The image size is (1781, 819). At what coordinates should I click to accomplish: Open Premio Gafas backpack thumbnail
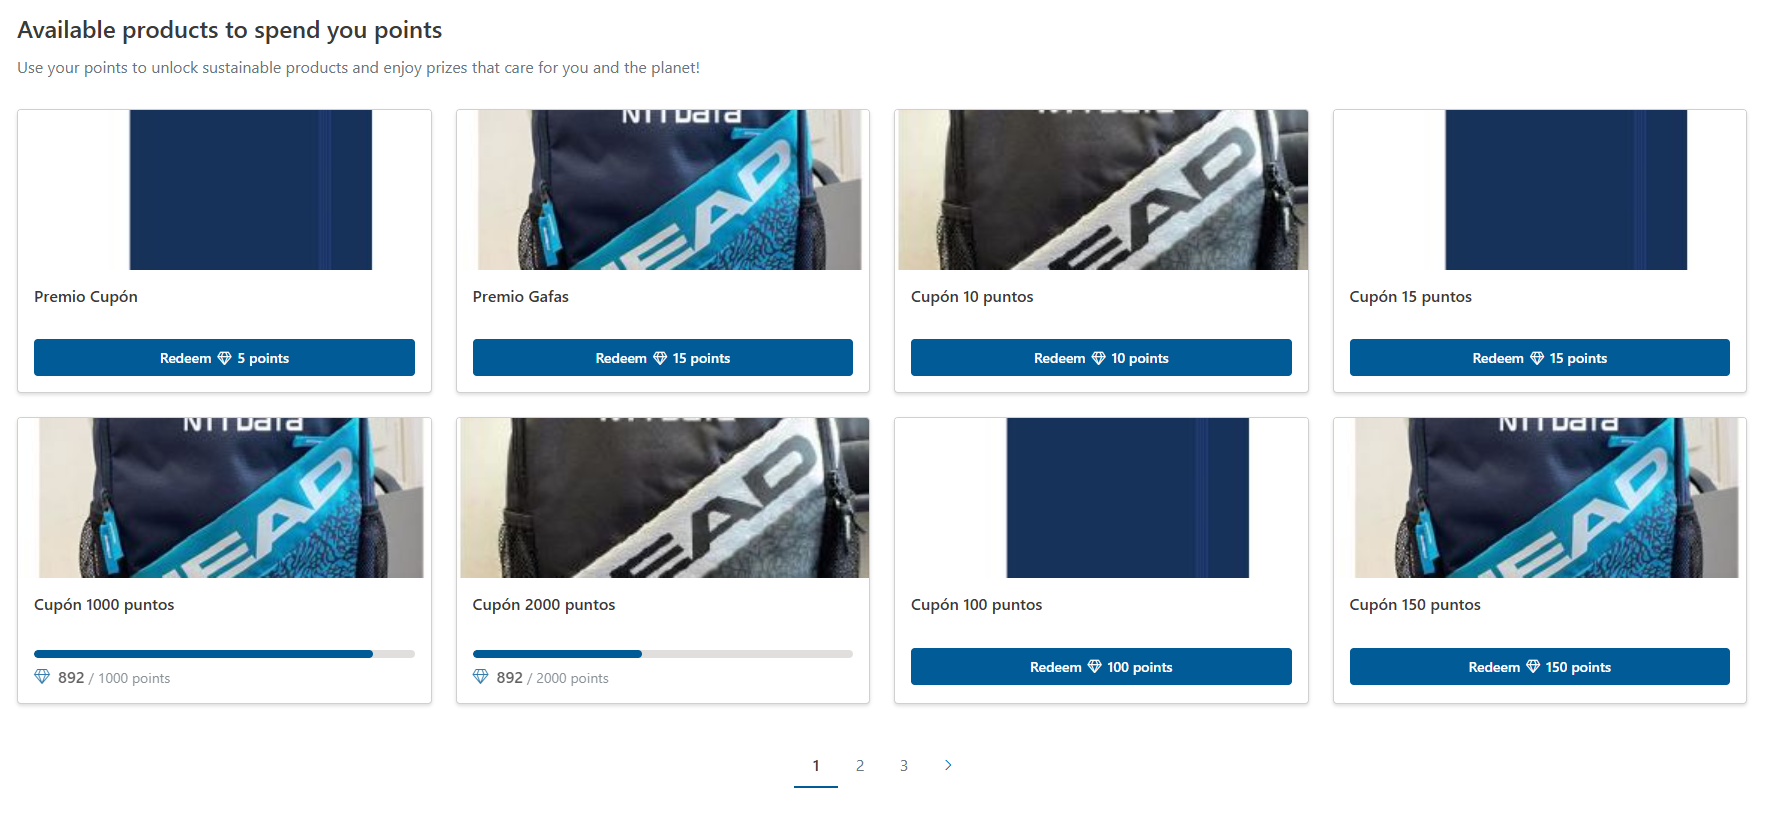(669, 190)
